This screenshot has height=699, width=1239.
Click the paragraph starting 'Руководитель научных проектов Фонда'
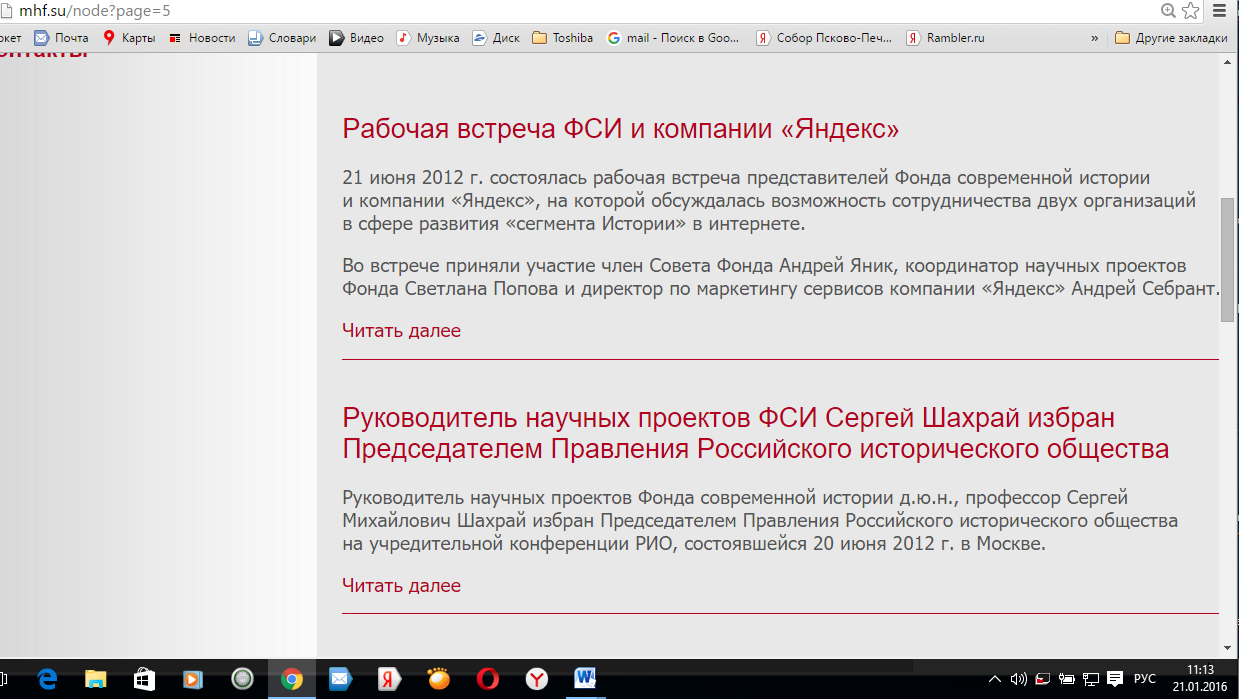coord(760,521)
